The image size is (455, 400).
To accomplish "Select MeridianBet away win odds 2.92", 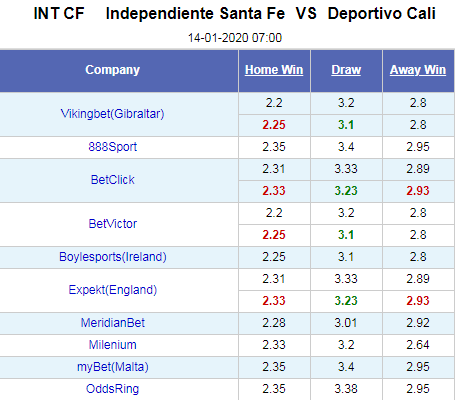I will tap(418, 323).
